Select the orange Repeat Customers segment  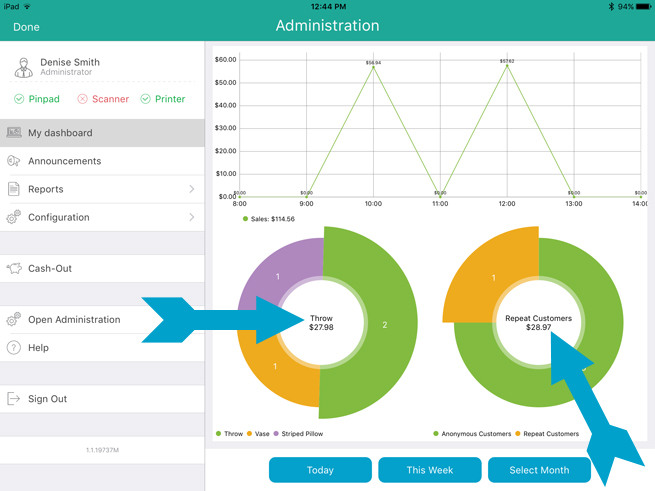(x=493, y=277)
